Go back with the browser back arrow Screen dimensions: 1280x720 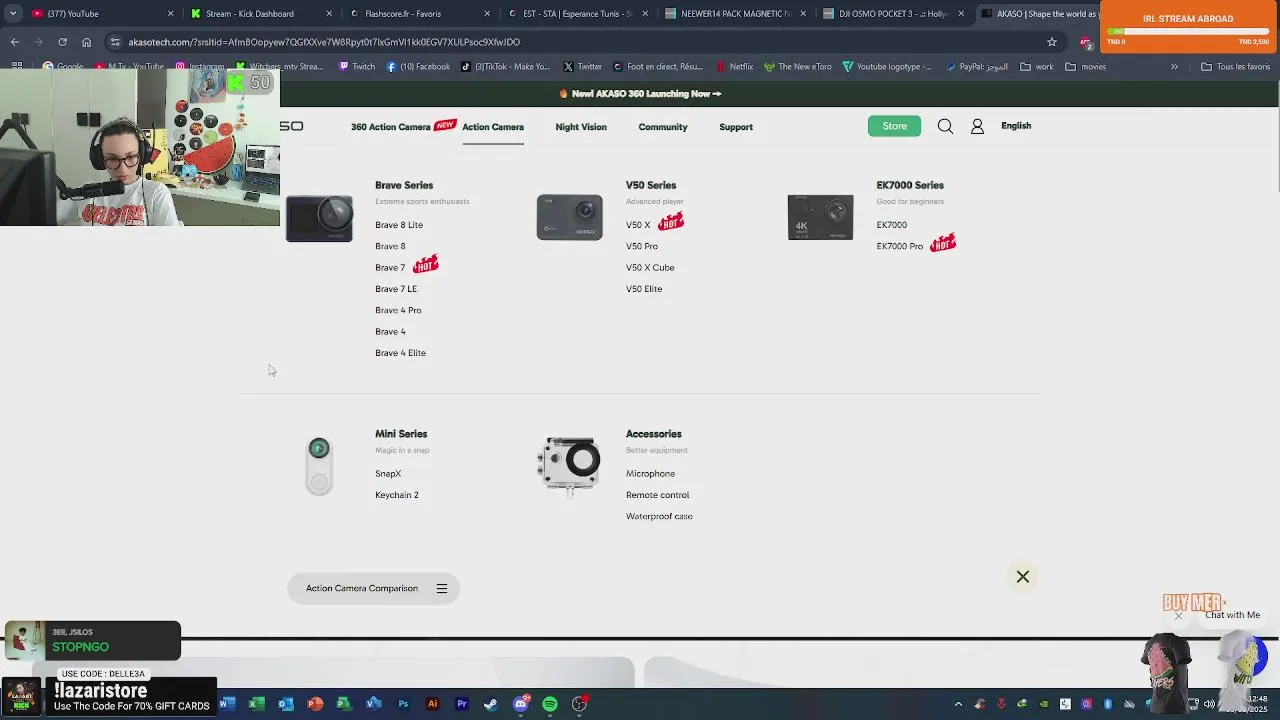point(15,42)
